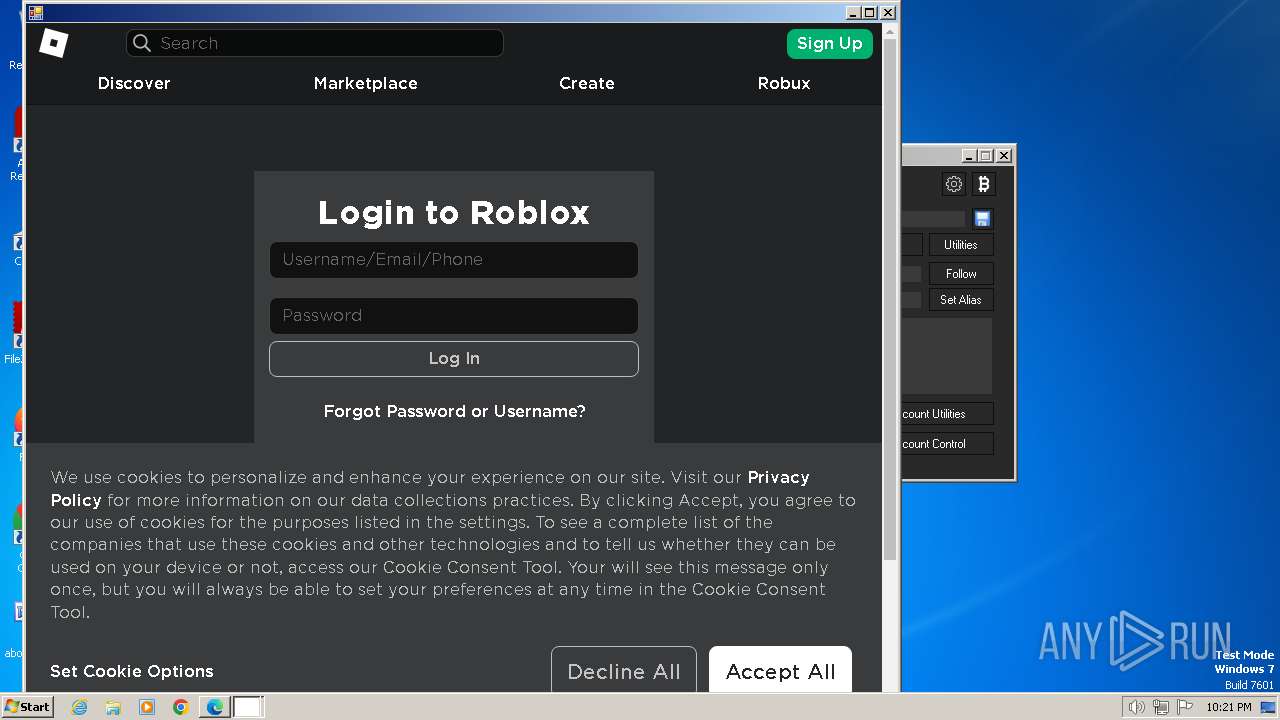
Task: Click the browser window's title bar icon
Action: 36,13
